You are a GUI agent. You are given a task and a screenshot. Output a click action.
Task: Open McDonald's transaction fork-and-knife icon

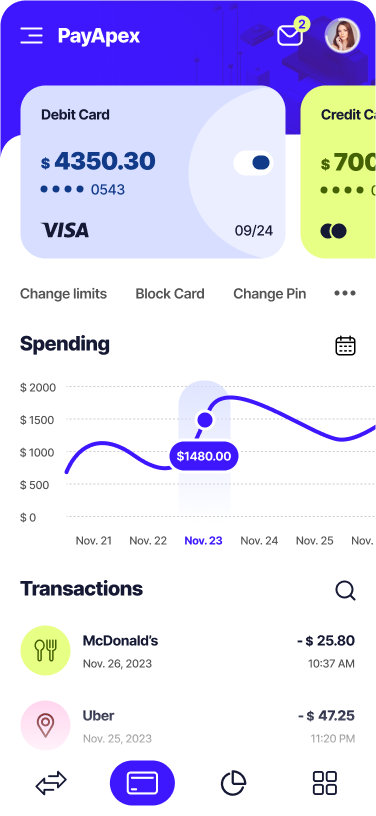pyautogui.click(x=45, y=651)
